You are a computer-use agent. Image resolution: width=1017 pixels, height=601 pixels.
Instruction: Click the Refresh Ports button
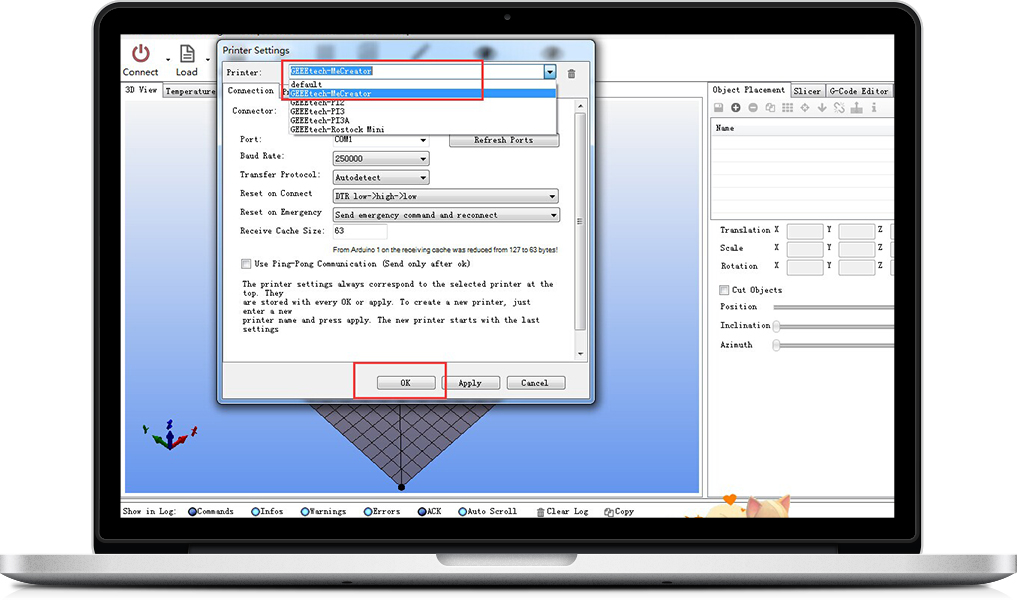pyautogui.click(x=503, y=140)
